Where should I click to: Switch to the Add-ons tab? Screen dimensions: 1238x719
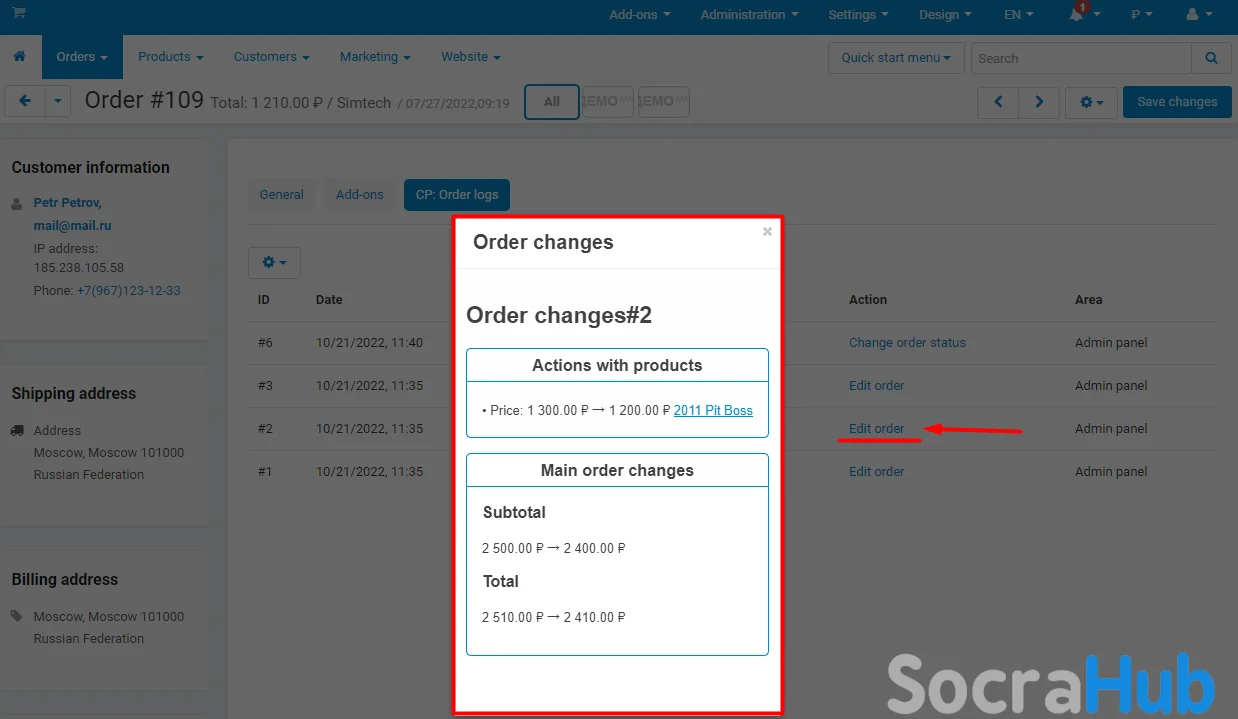pos(360,195)
